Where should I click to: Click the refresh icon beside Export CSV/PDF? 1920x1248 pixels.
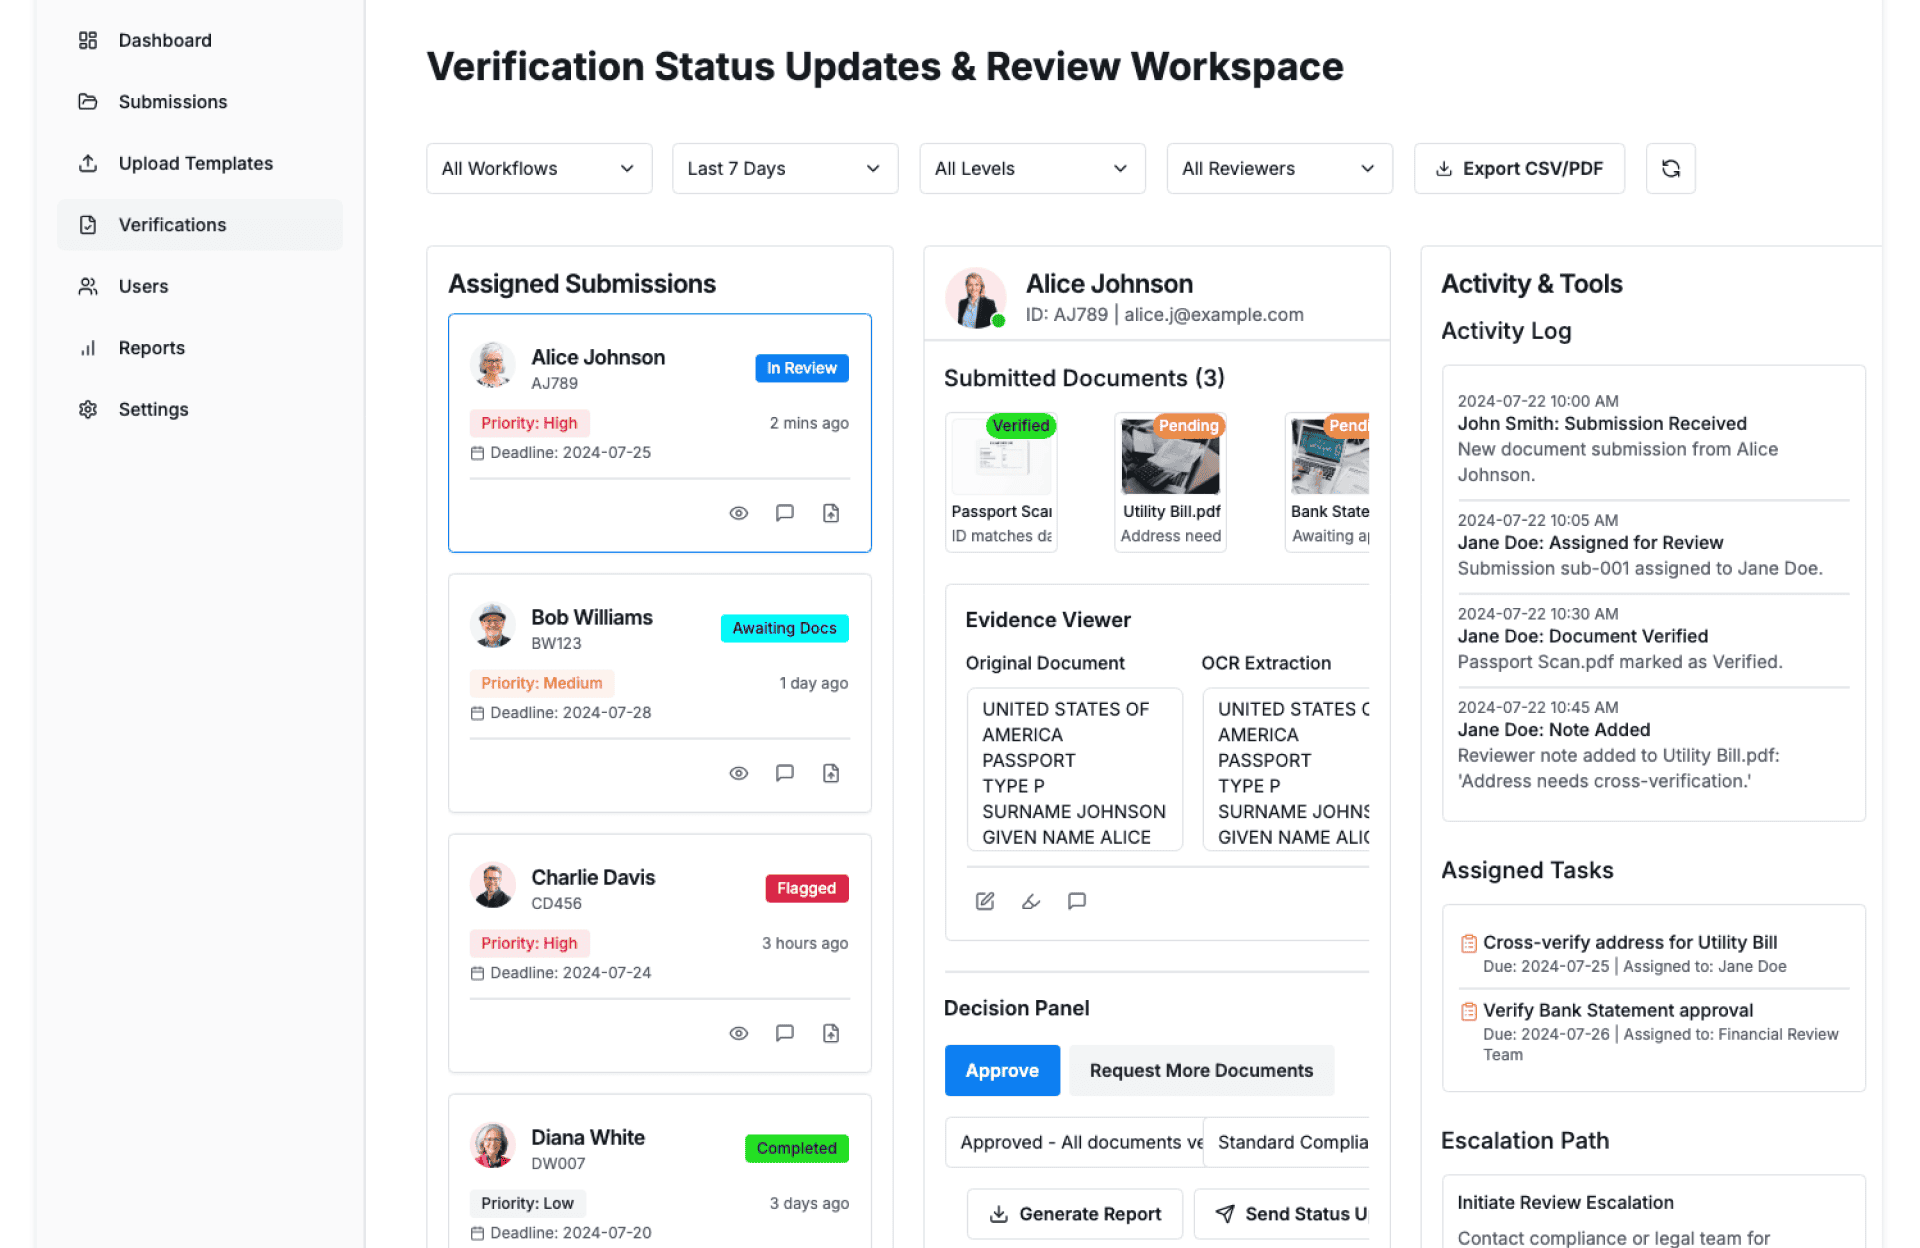click(1670, 168)
